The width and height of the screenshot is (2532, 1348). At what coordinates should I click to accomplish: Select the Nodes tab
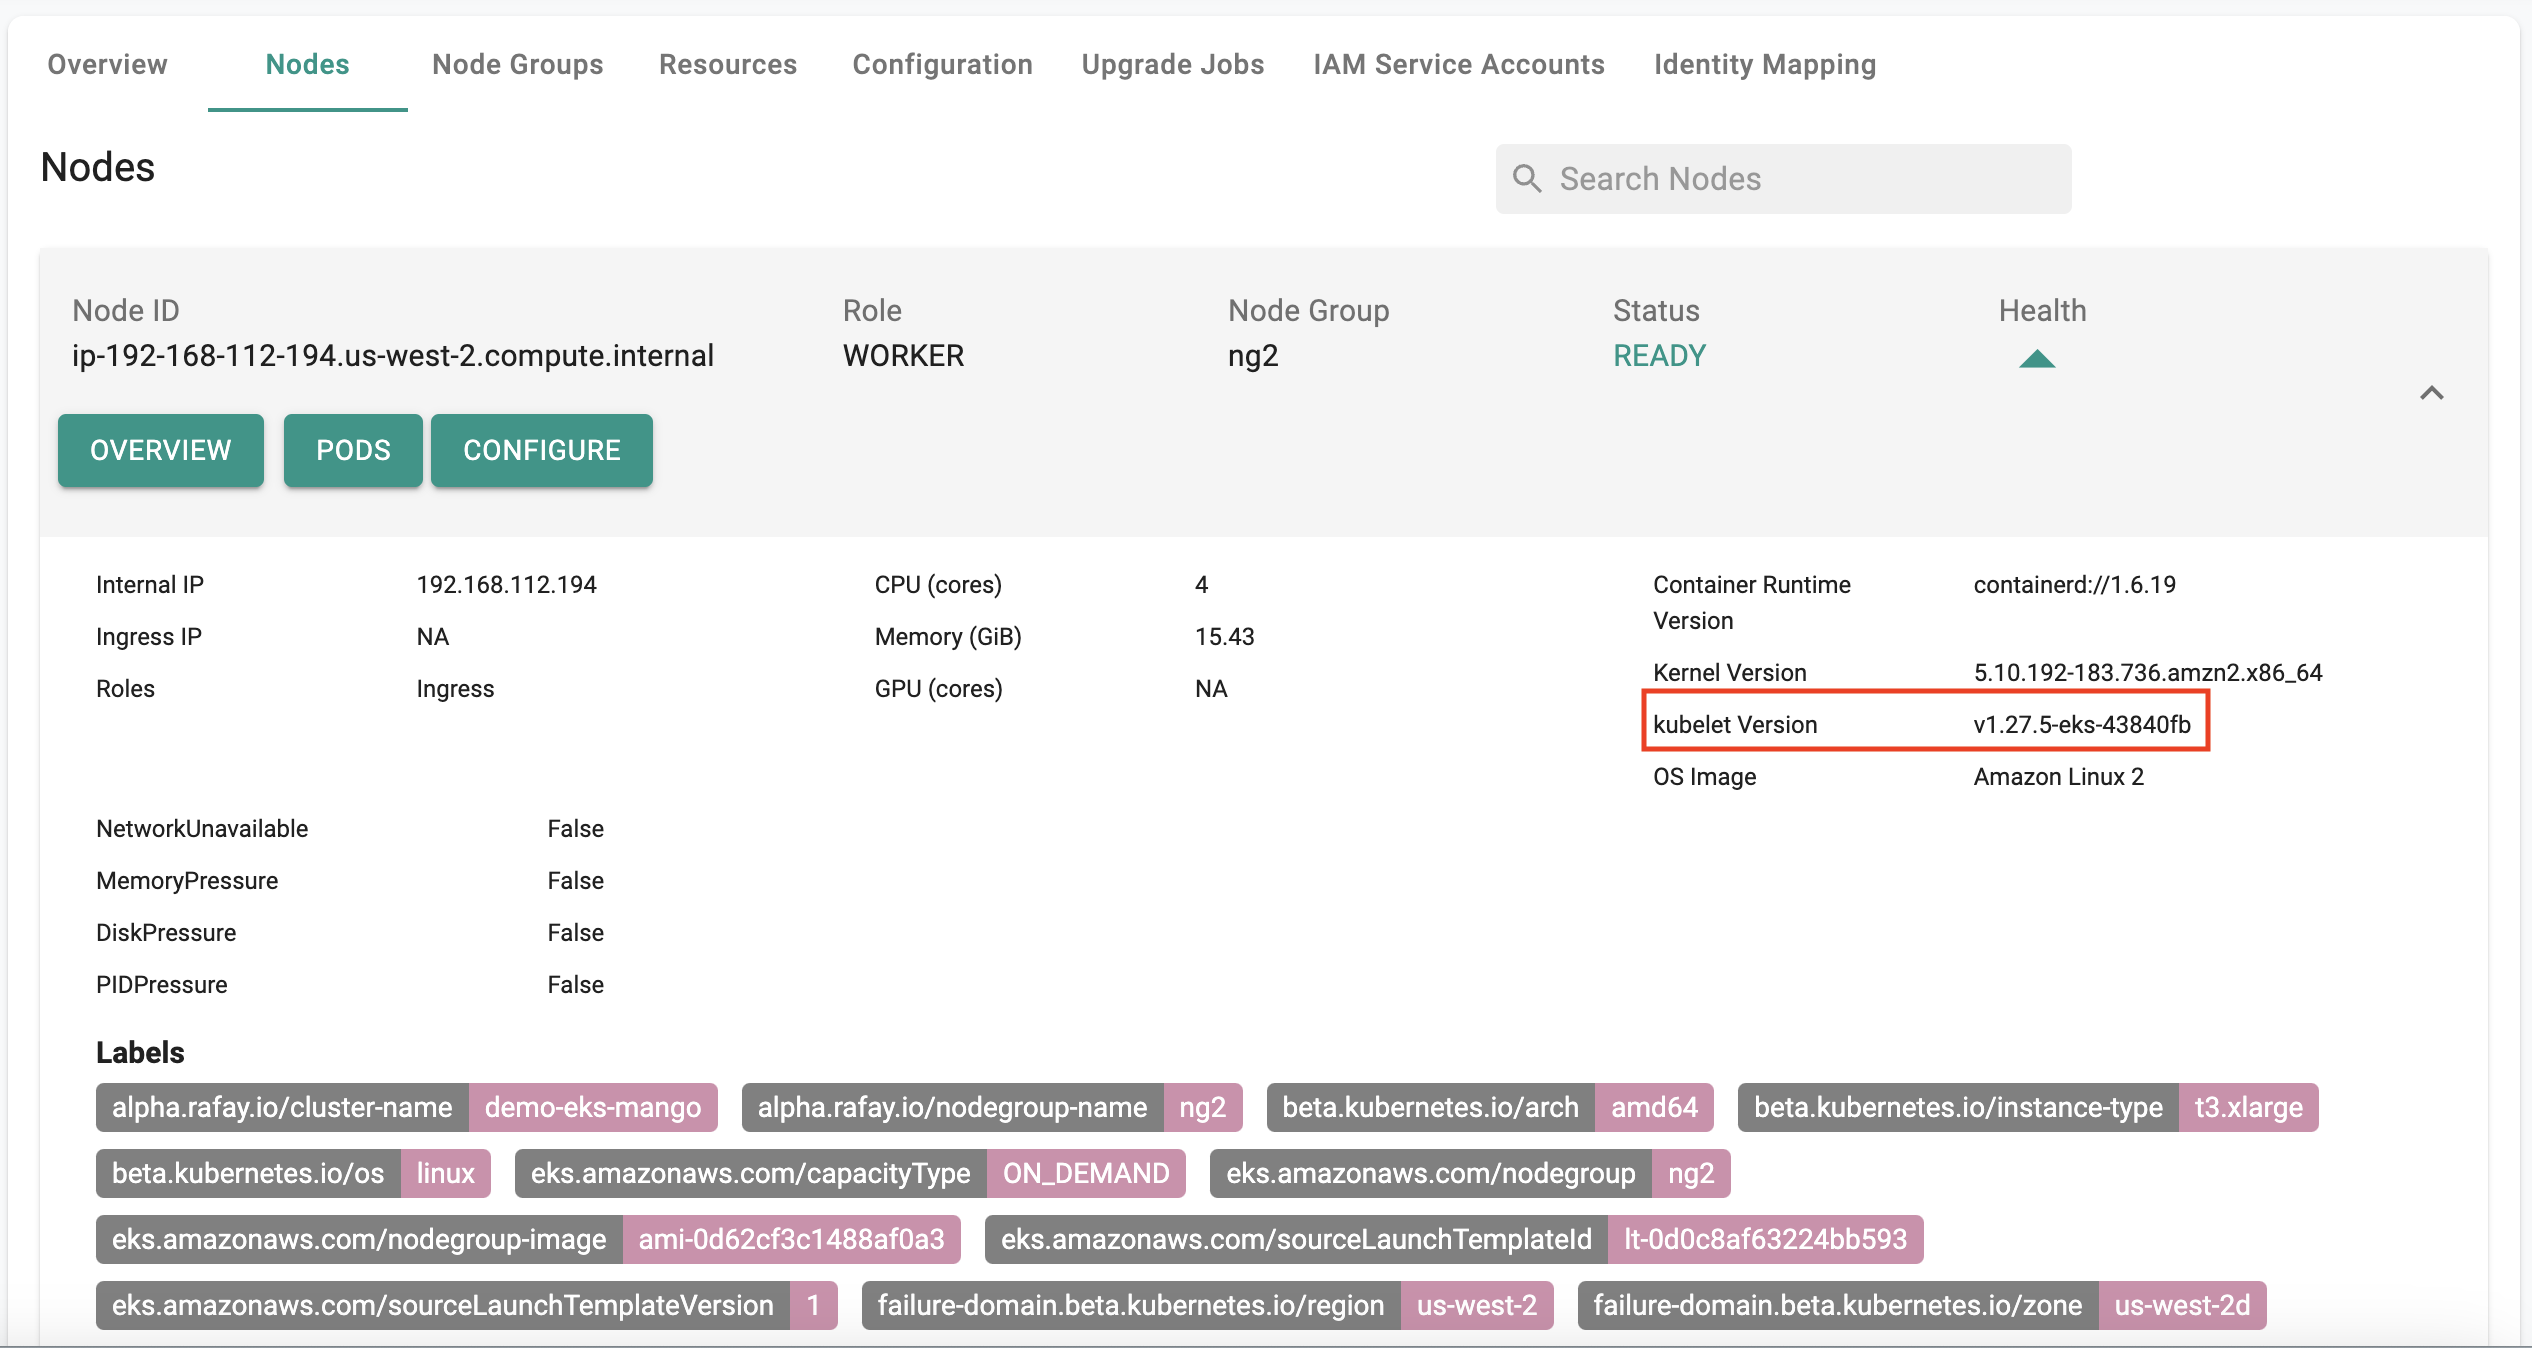(307, 64)
